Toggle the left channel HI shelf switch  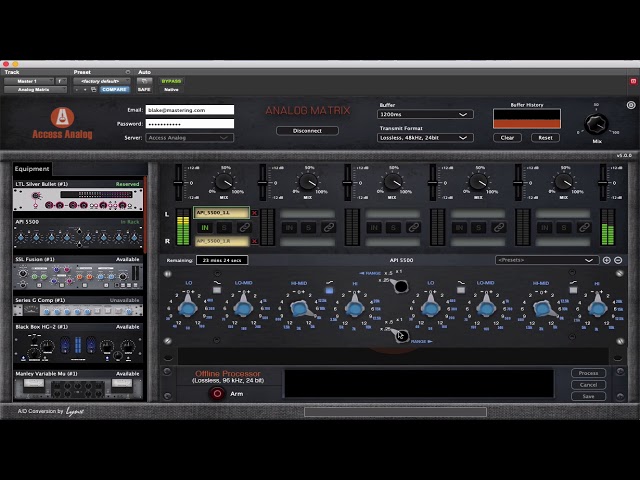pos(329,290)
